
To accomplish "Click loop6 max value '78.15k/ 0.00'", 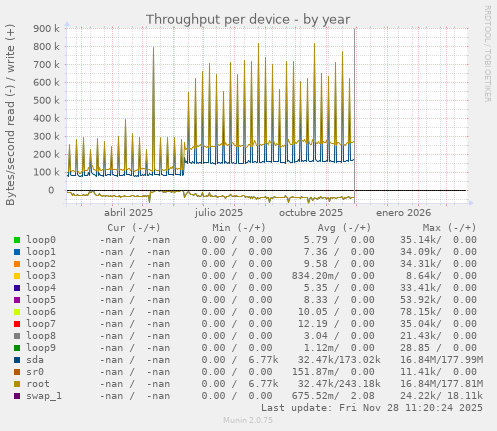I will [438, 312].
